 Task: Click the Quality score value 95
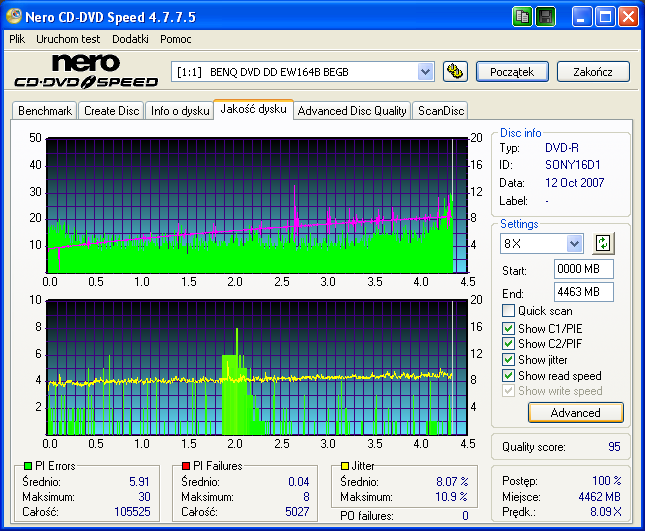click(x=614, y=447)
